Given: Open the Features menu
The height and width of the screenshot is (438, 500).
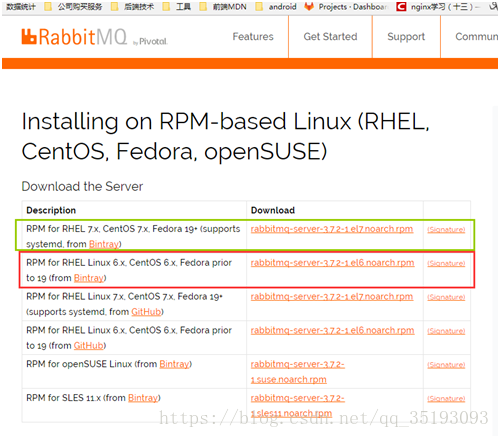Looking at the screenshot, I should (x=253, y=36).
